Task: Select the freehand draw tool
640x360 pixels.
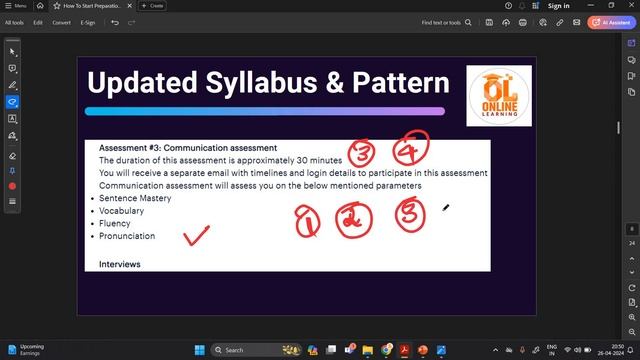Action: [x=12, y=102]
